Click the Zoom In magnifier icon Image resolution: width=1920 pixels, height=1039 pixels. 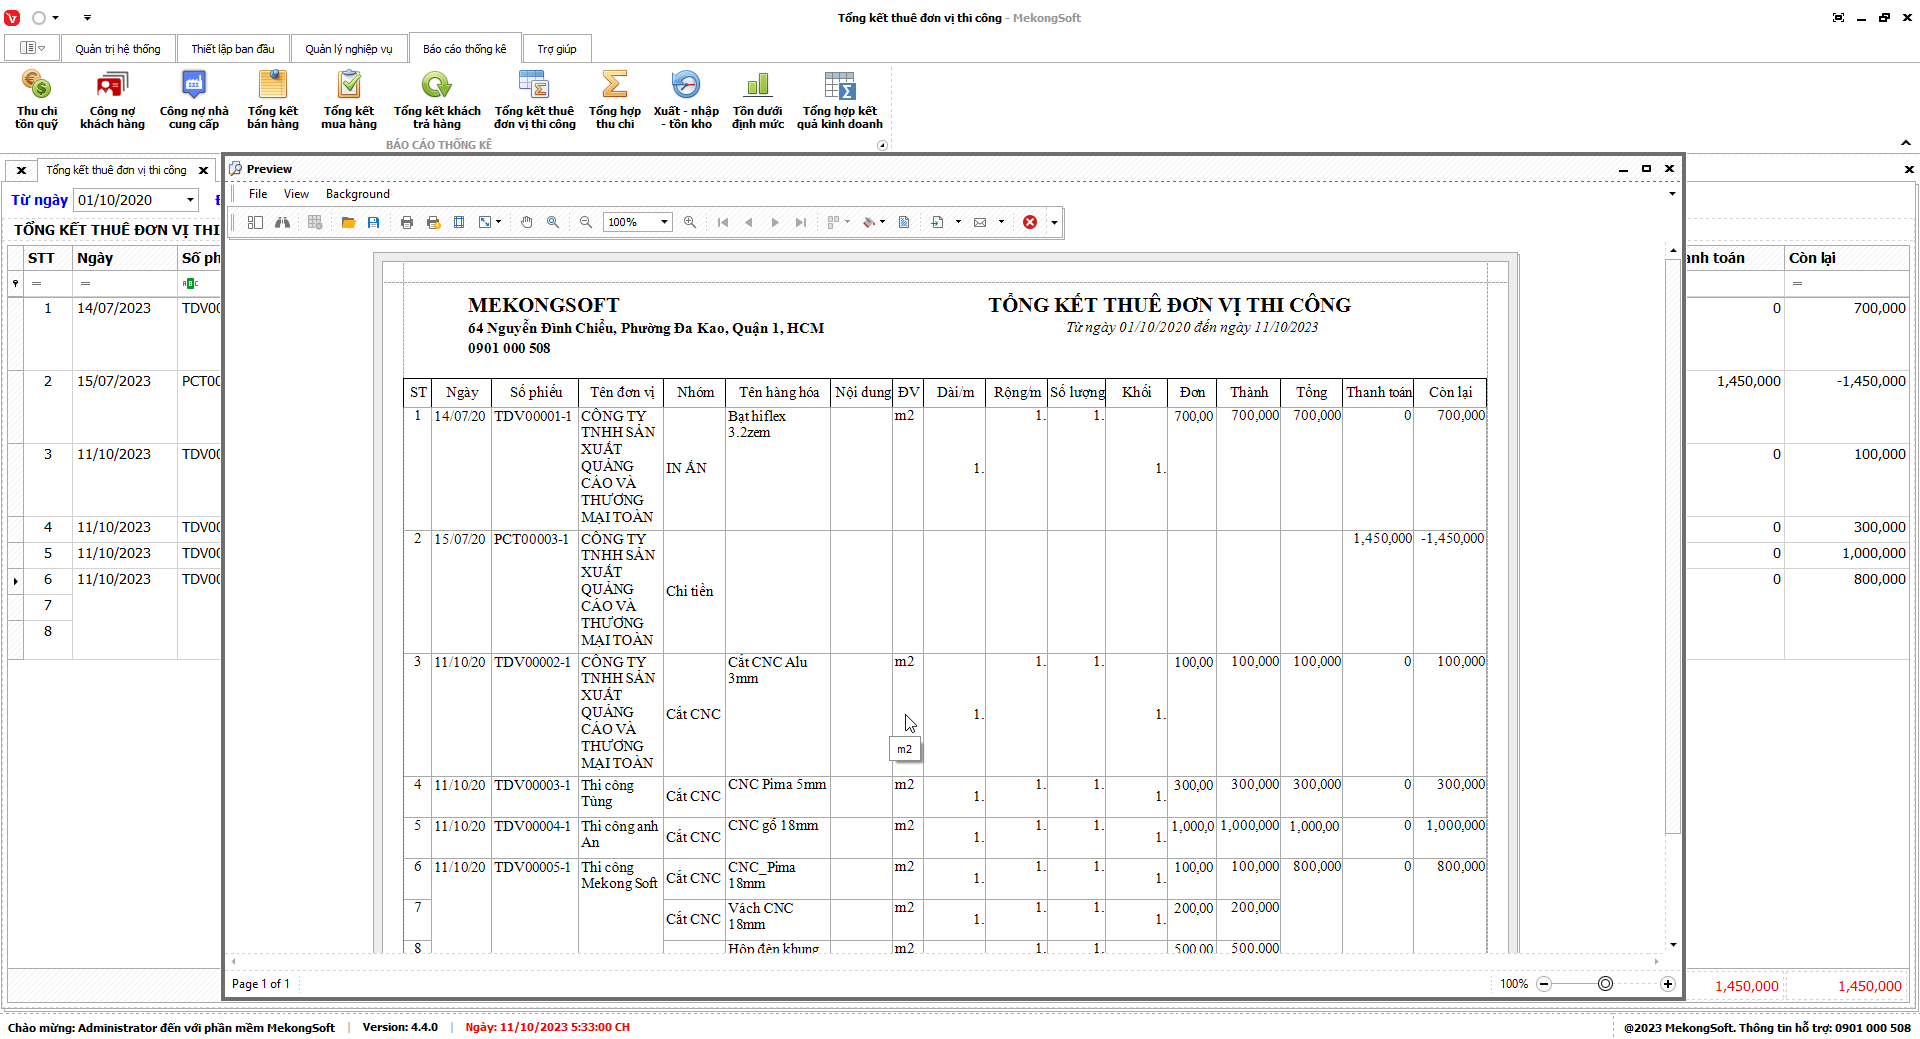pyautogui.click(x=690, y=222)
